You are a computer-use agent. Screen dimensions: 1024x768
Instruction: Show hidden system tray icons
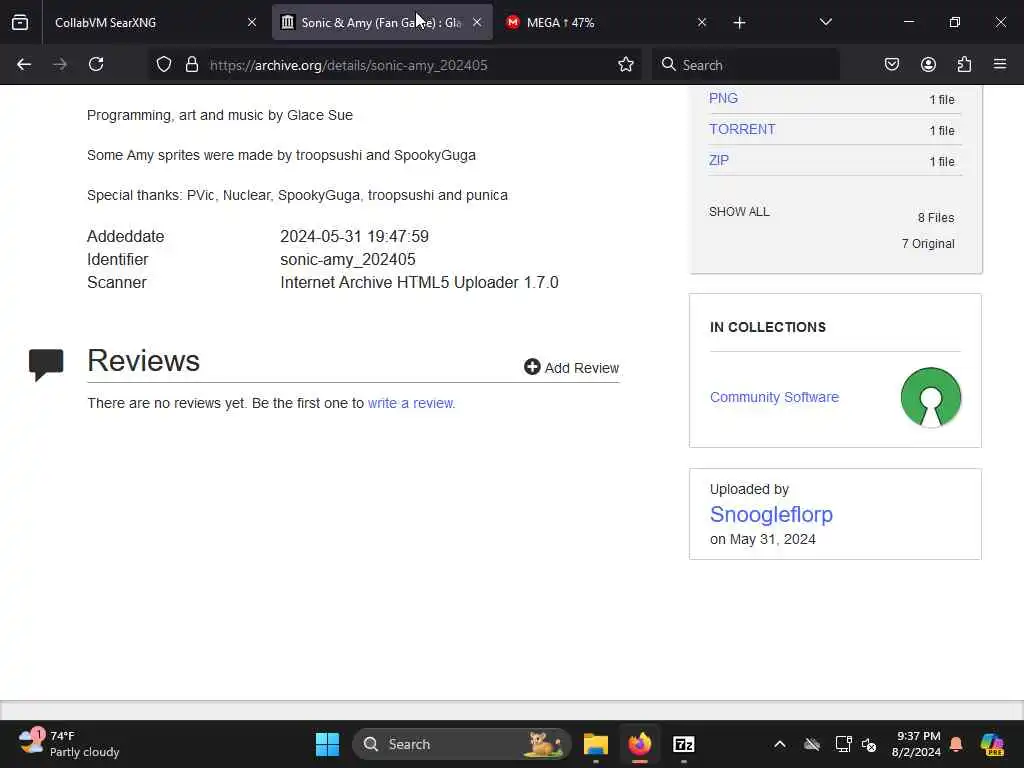780,744
